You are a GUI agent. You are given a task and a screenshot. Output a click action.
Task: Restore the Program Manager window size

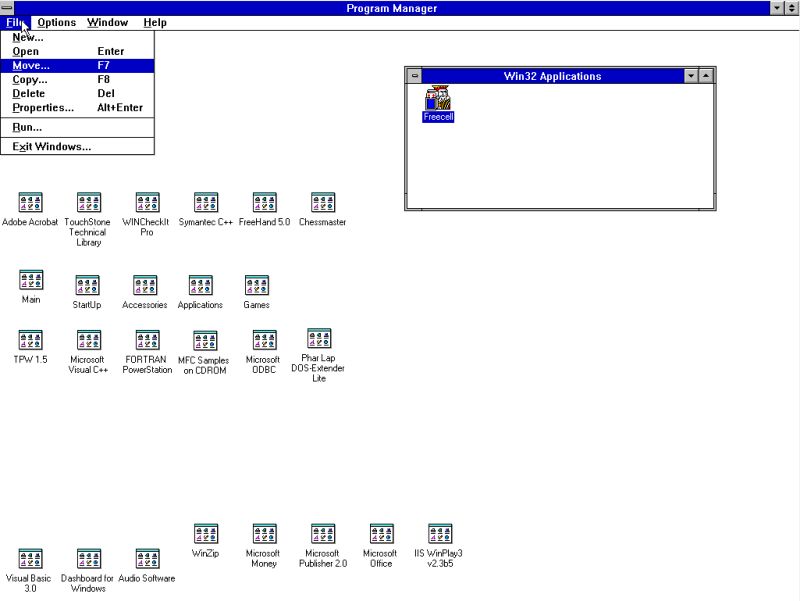(x=792, y=8)
